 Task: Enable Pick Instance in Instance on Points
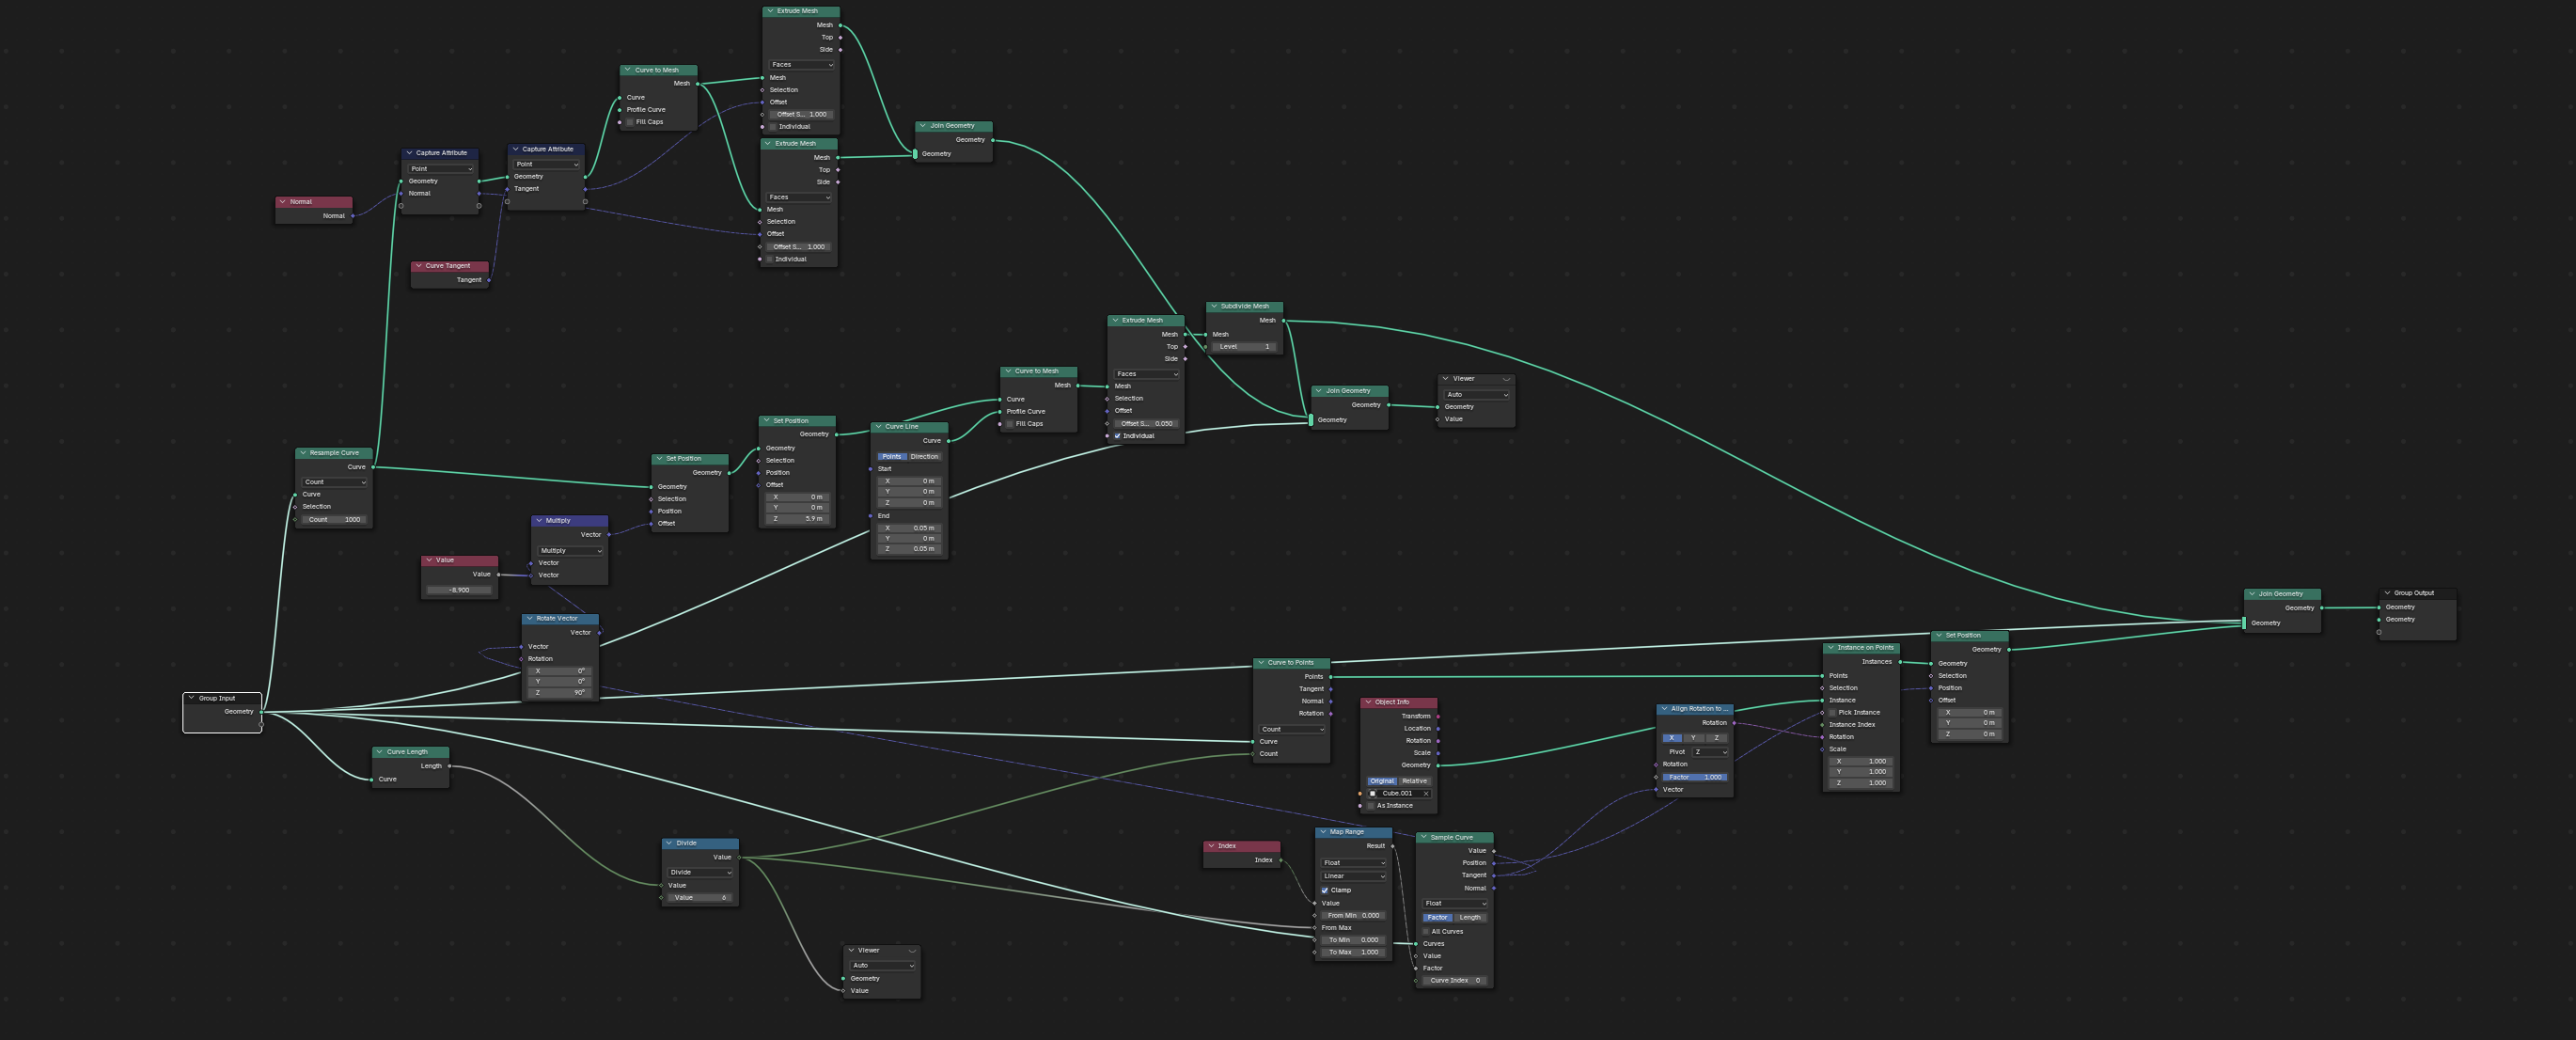[1832, 713]
